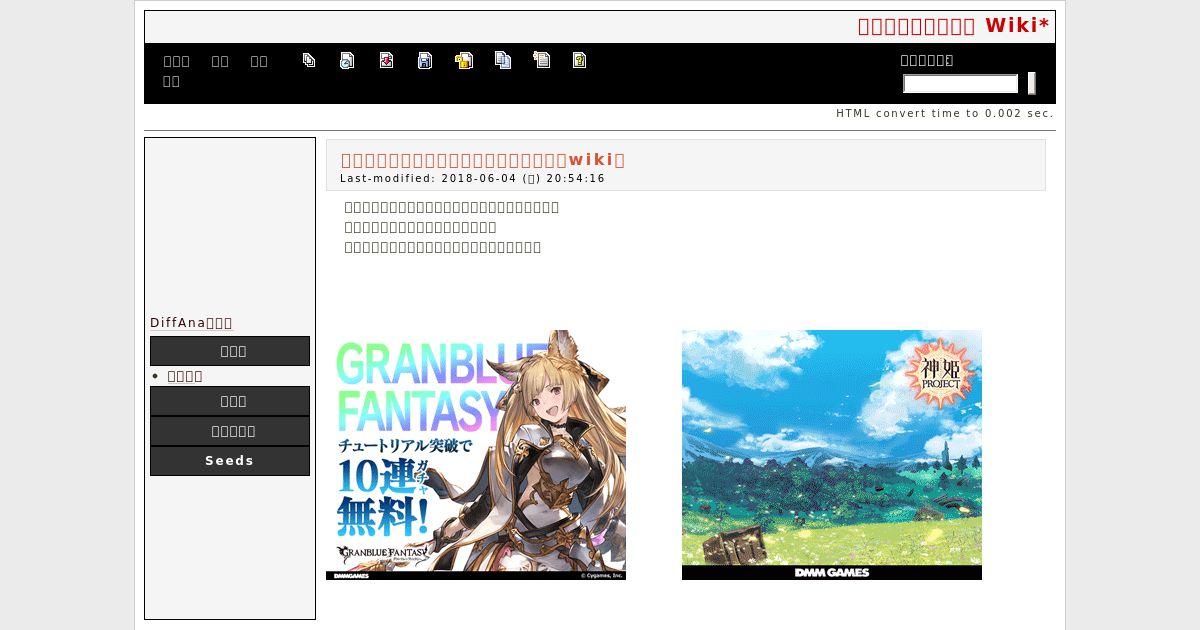Click the blue double-document copy icon
The image size is (1200, 630).
pyautogui.click(x=503, y=60)
